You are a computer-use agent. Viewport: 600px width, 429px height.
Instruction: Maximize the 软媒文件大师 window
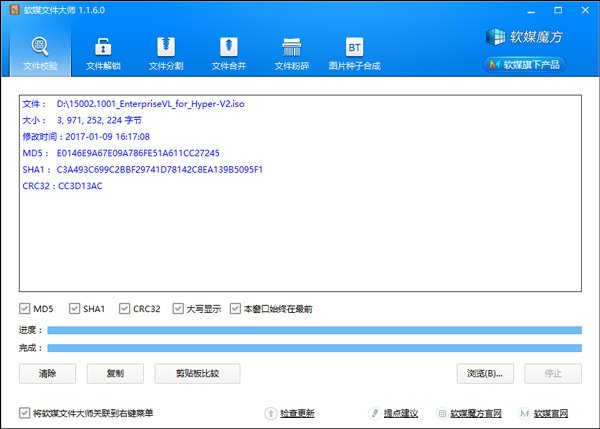click(x=558, y=10)
